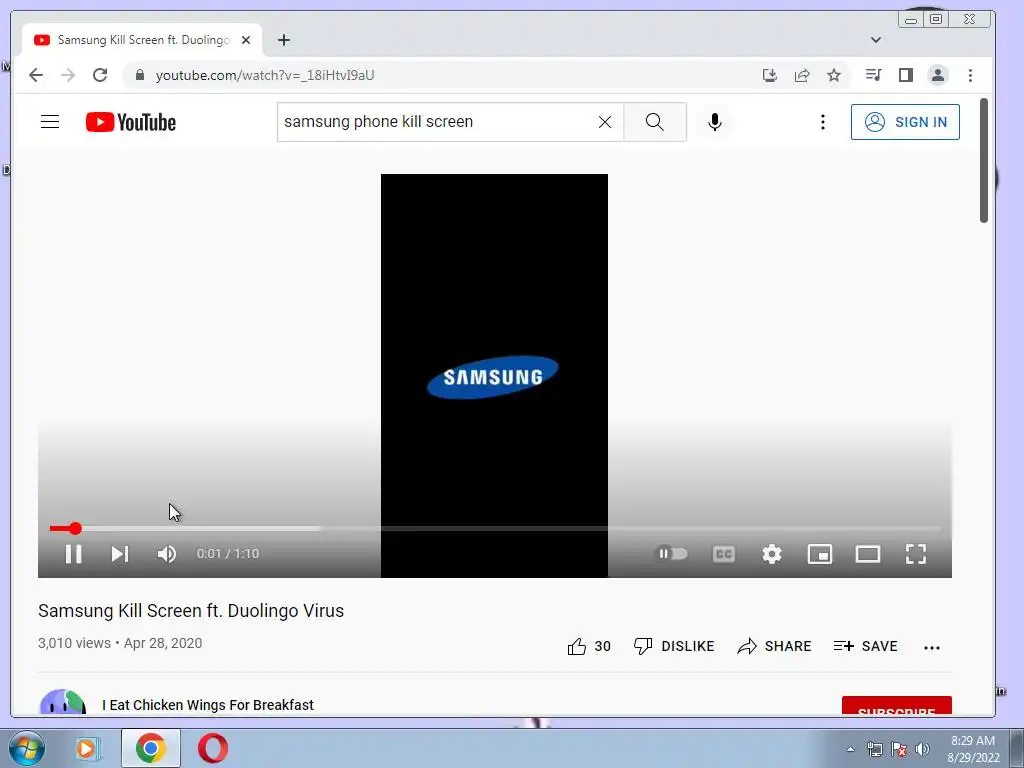Open Chrome three-dot menu
Viewport: 1024px width, 768px height.
pos(970,75)
